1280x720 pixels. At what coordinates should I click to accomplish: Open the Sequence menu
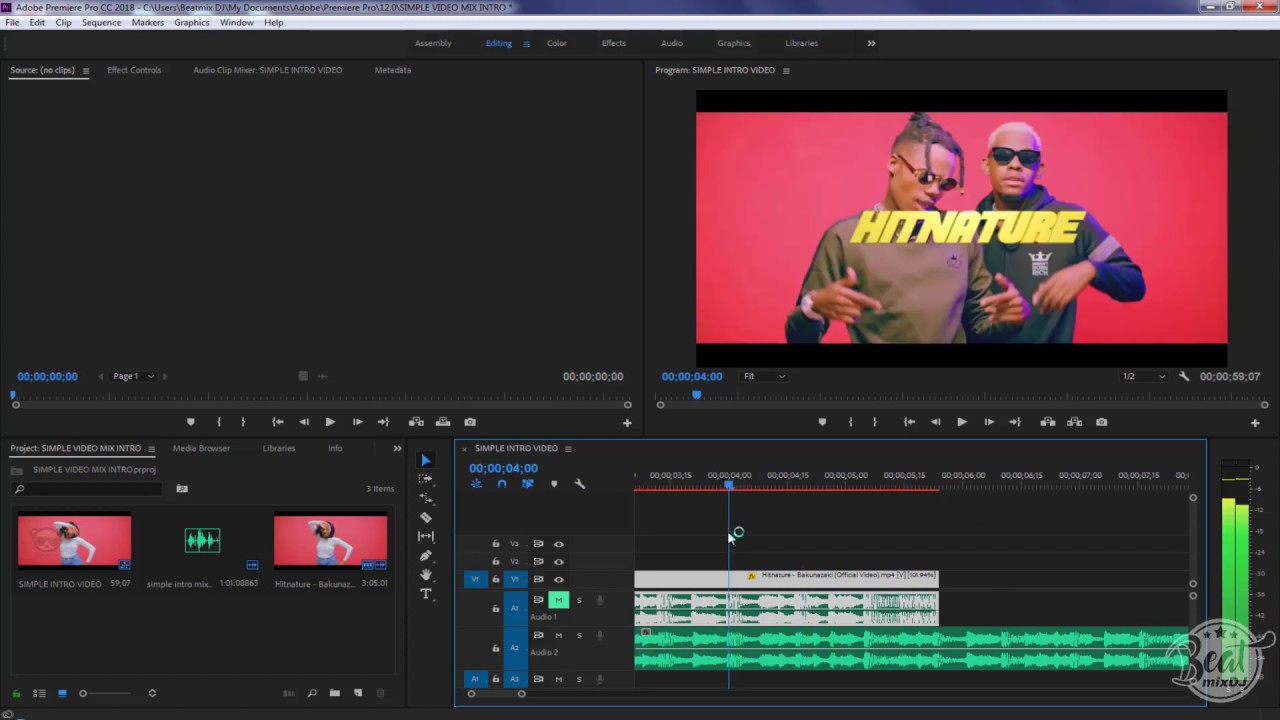coord(101,22)
